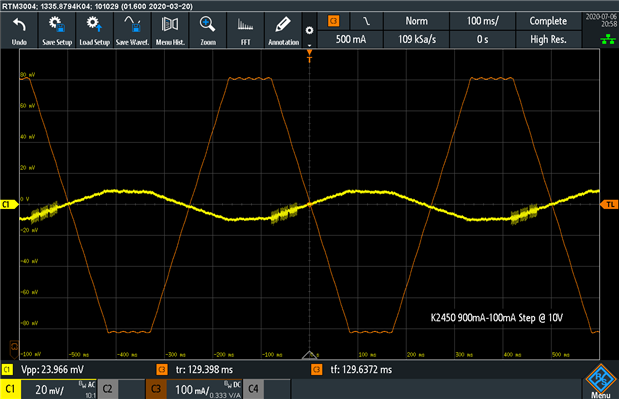Click the Complete acquisition status button
This screenshot has width=619, height=399.
[548, 21]
